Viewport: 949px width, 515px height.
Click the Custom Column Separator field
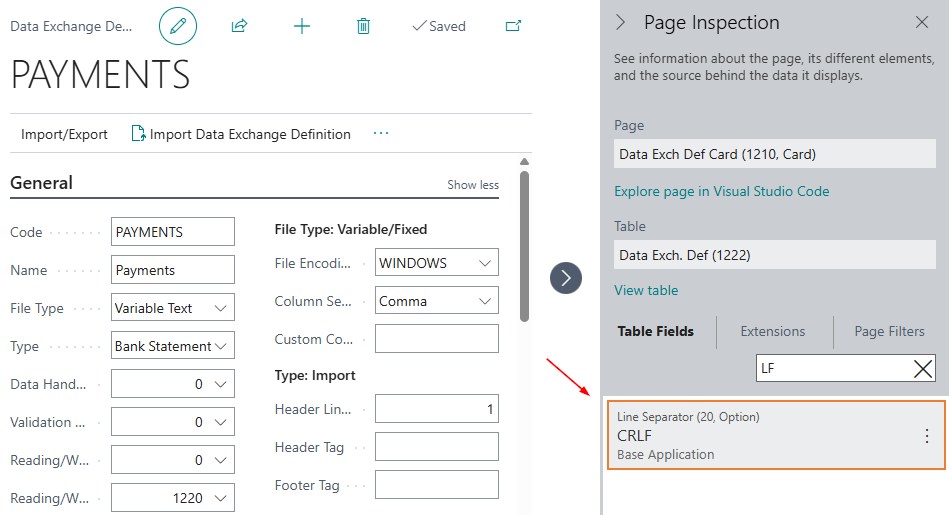pos(436,339)
